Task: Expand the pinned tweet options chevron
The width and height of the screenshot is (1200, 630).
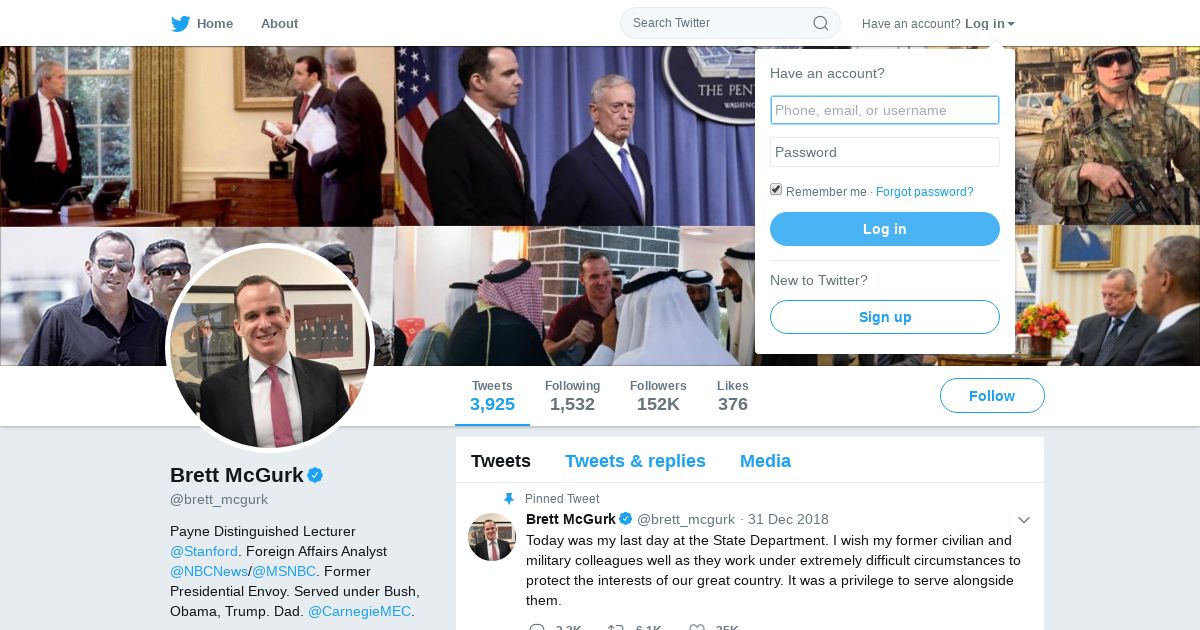Action: coord(1023,520)
